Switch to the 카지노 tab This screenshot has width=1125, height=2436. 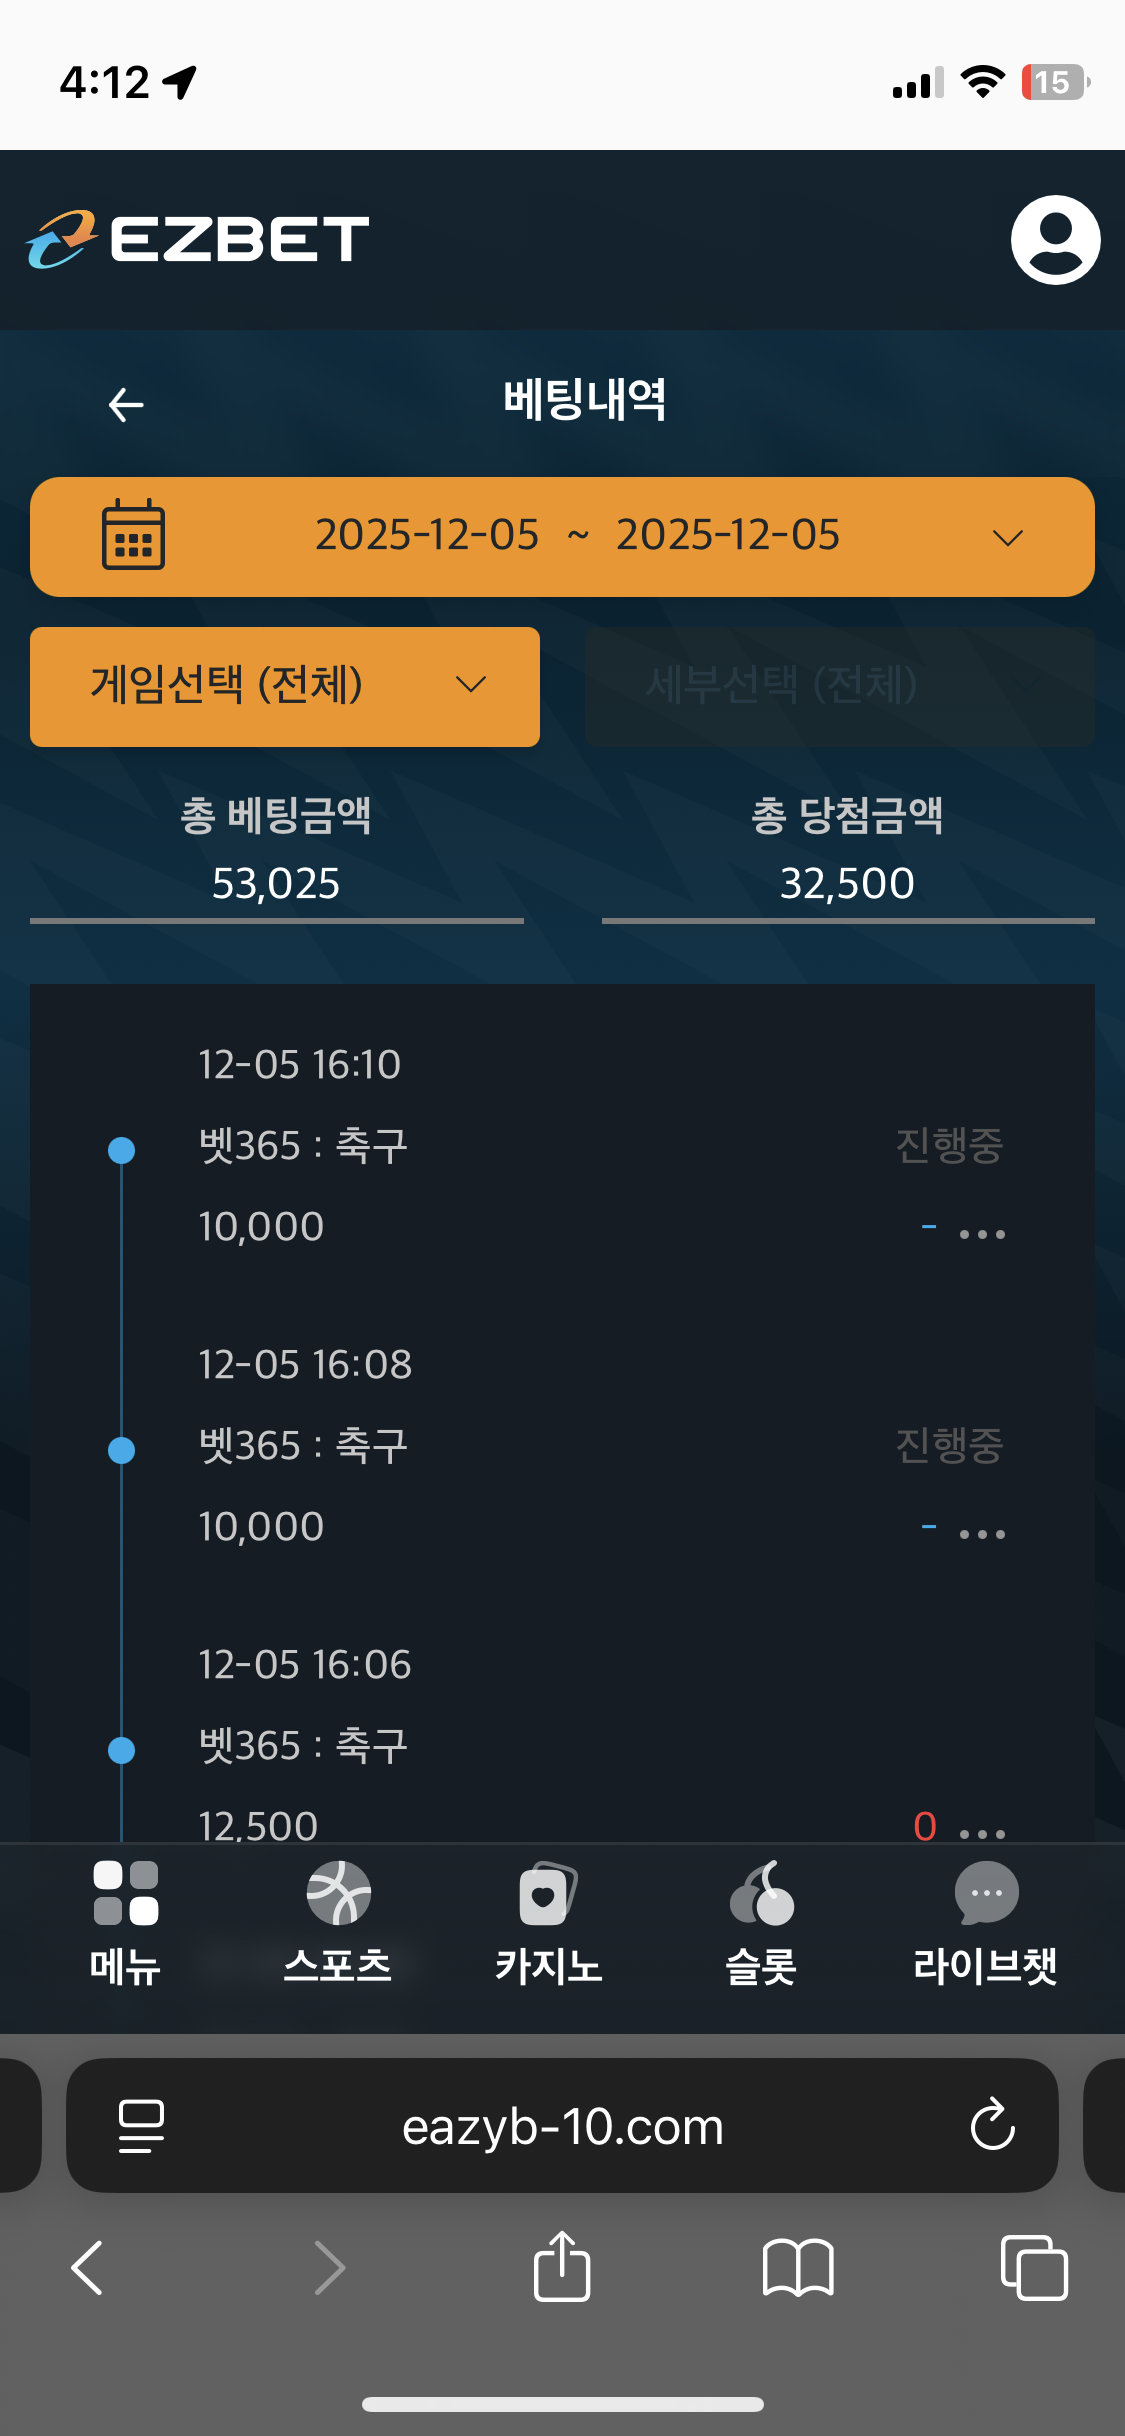pos(548,1922)
